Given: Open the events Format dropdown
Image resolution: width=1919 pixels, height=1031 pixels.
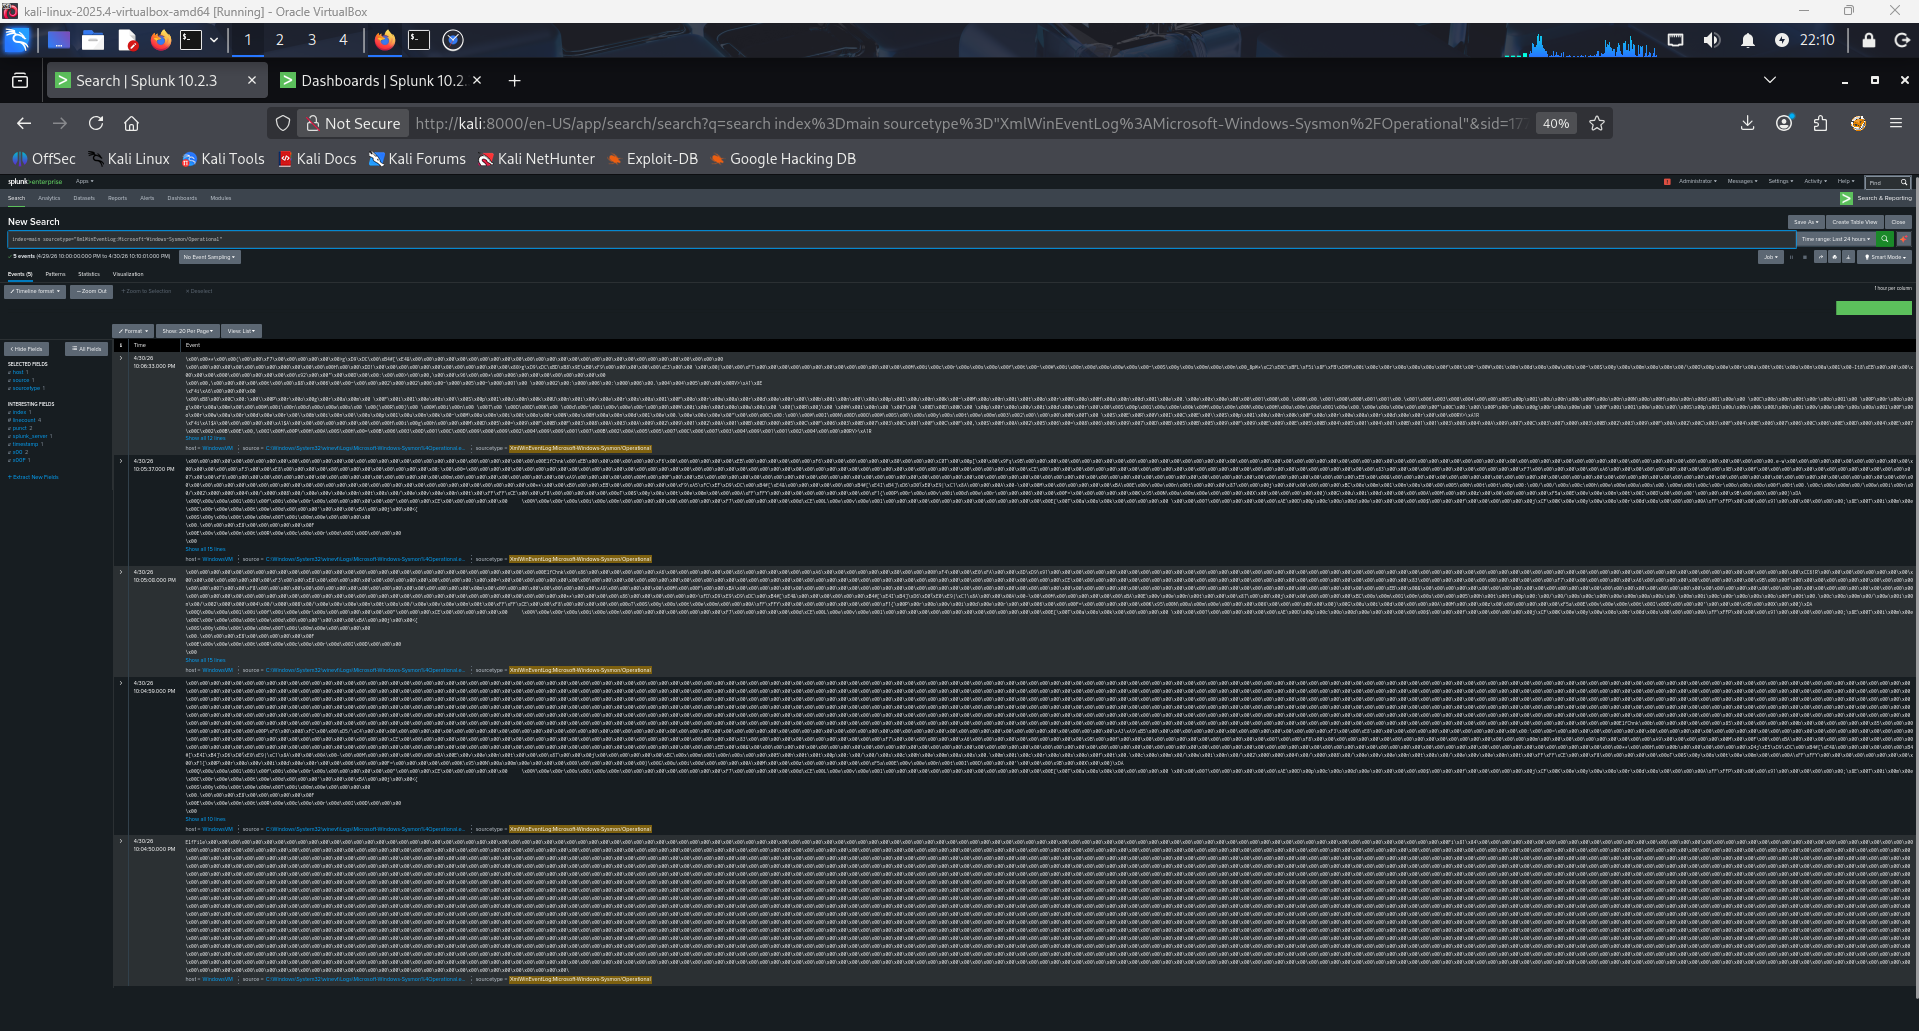Looking at the screenshot, I should click(x=133, y=331).
